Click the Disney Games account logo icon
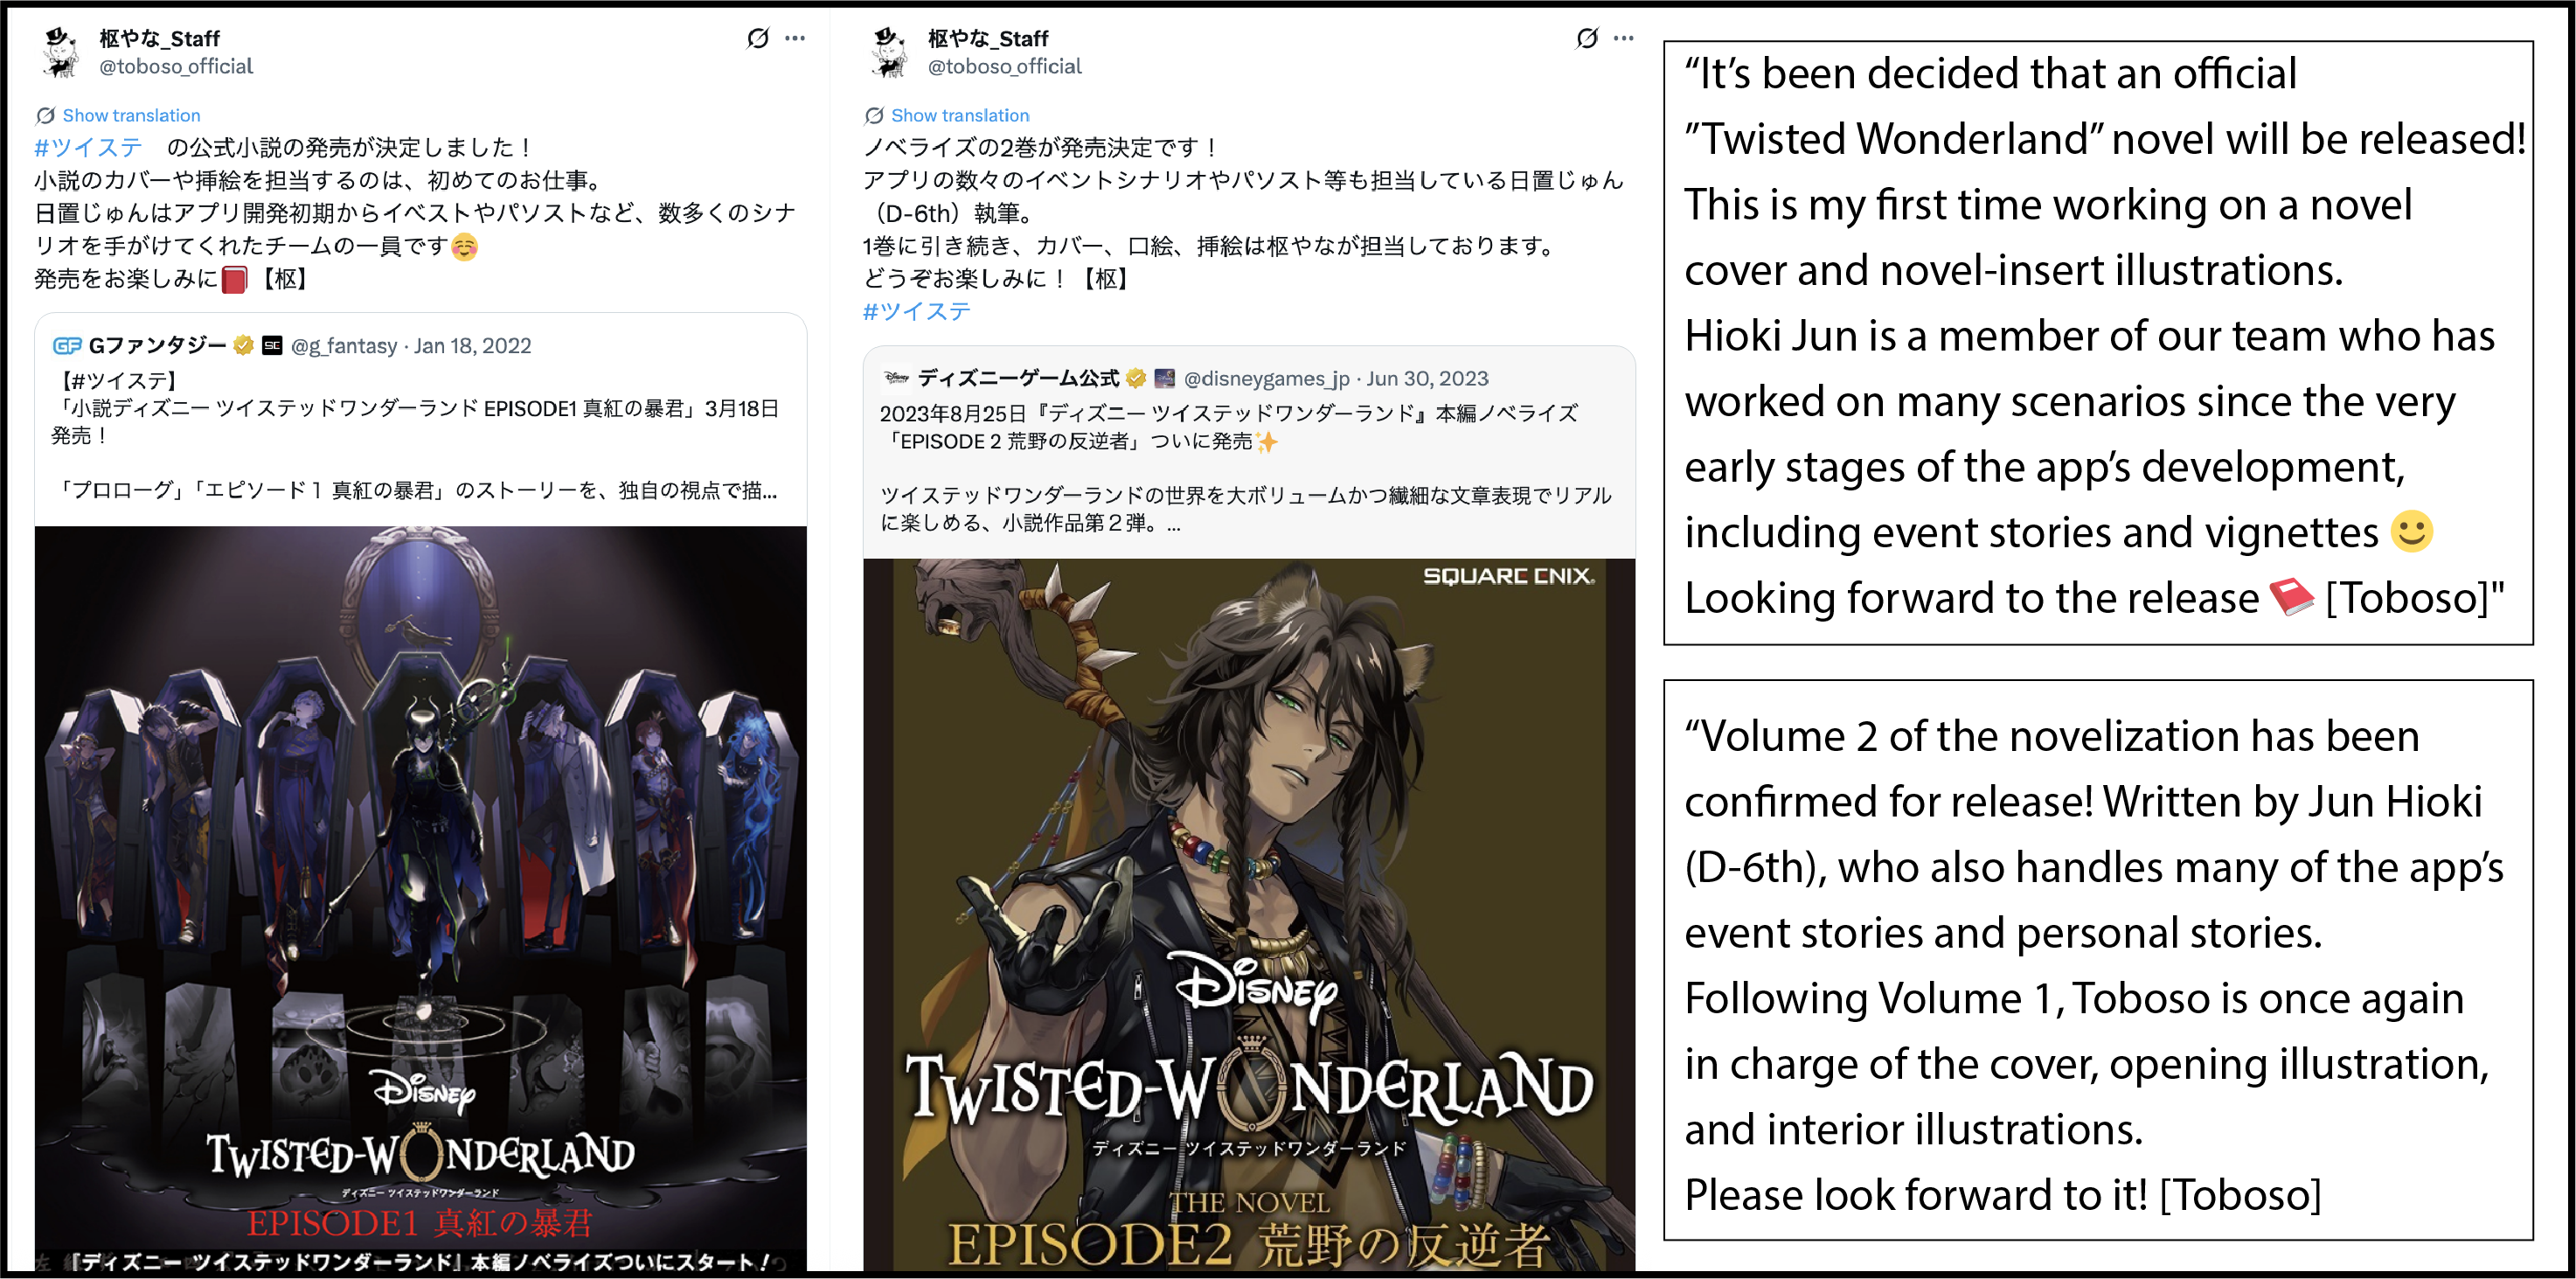 point(896,378)
